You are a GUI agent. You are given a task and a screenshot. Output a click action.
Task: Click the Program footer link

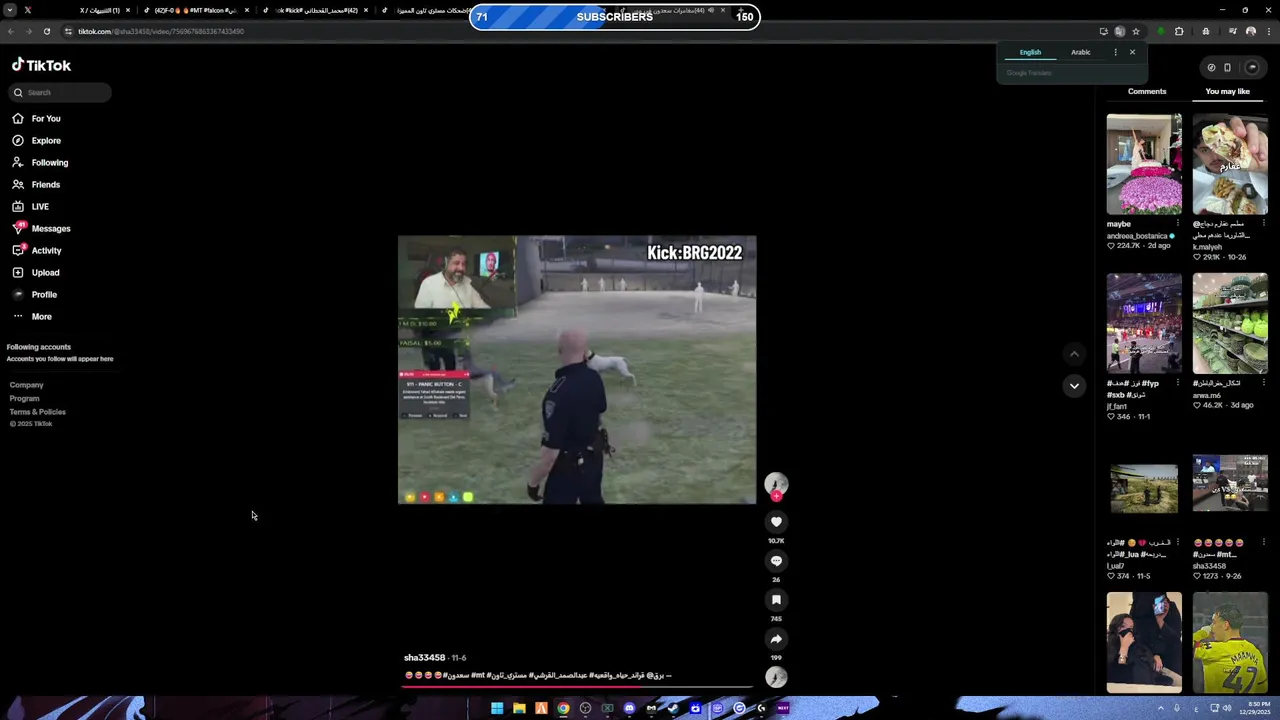pyautogui.click(x=24, y=398)
